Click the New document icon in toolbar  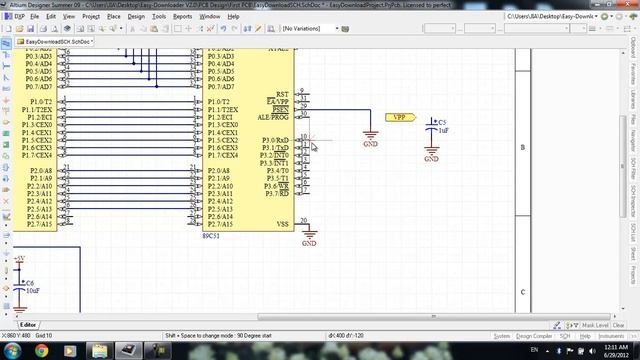tap(8, 29)
